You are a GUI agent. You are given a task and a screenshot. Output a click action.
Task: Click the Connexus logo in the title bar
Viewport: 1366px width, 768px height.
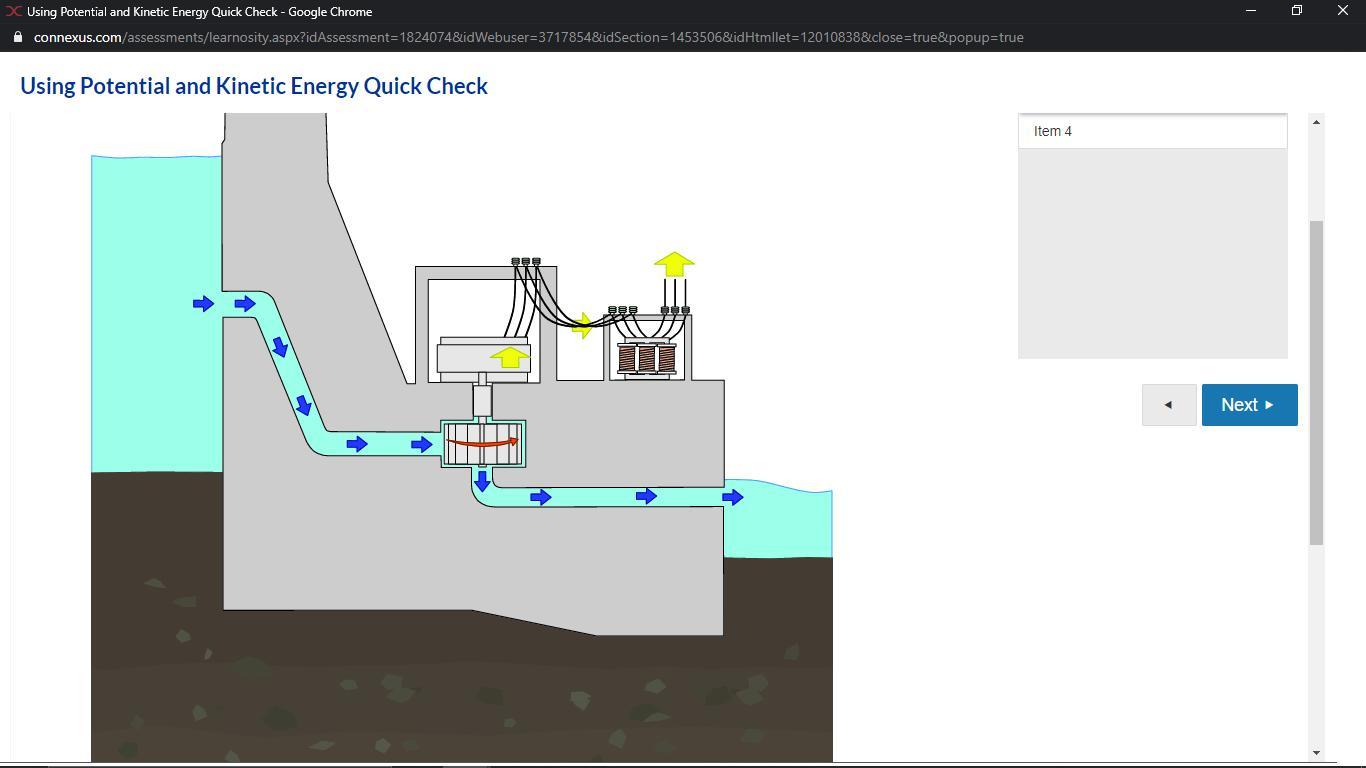tap(13, 12)
